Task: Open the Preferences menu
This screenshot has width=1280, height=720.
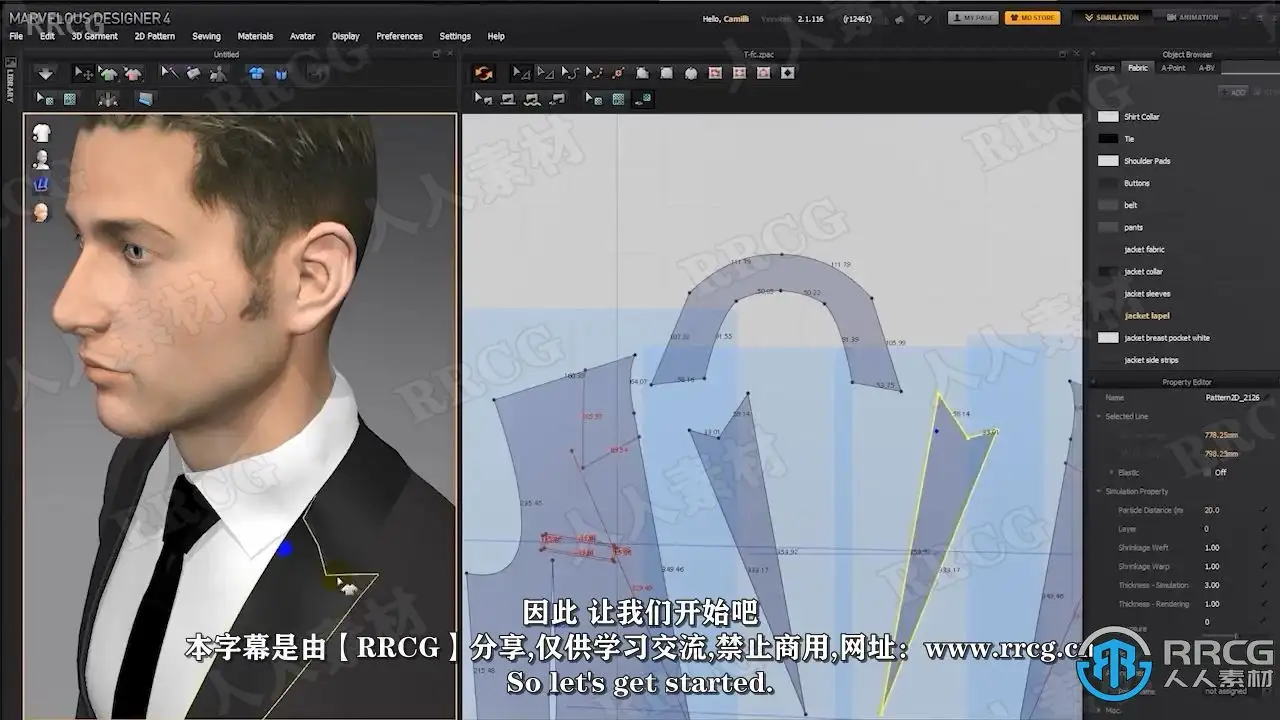Action: pyautogui.click(x=399, y=36)
